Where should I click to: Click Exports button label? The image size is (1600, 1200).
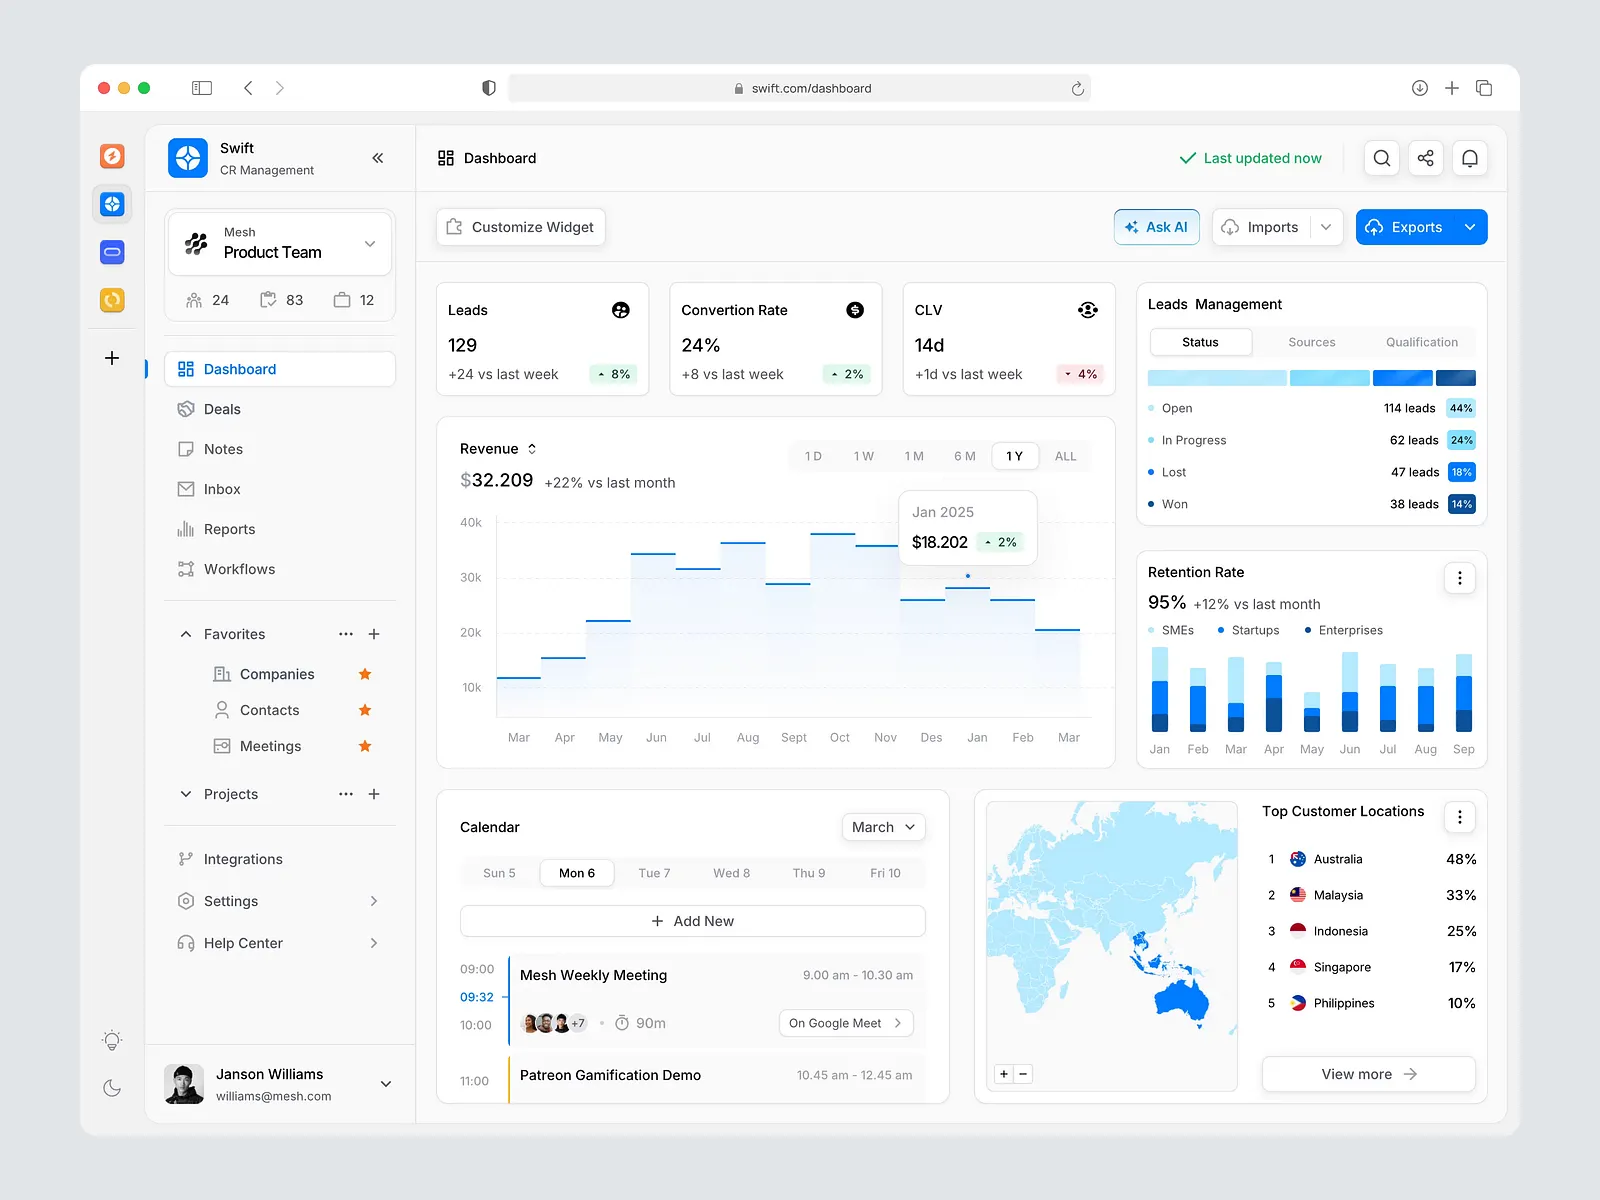coord(1417,227)
